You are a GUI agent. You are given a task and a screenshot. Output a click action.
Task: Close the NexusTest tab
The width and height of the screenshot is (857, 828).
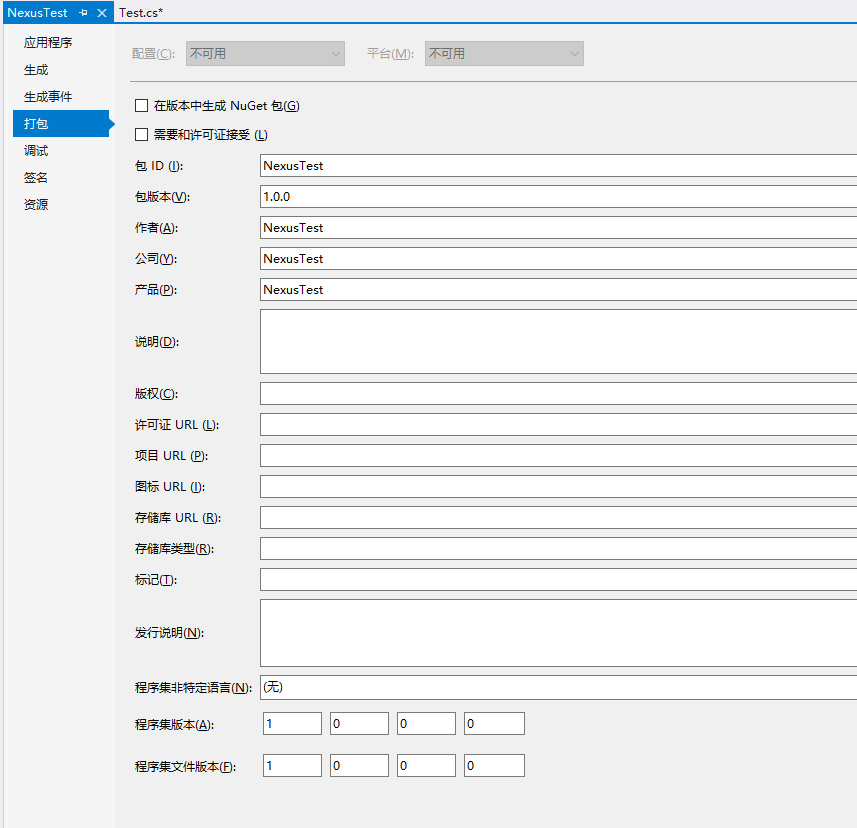pos(102,13)
